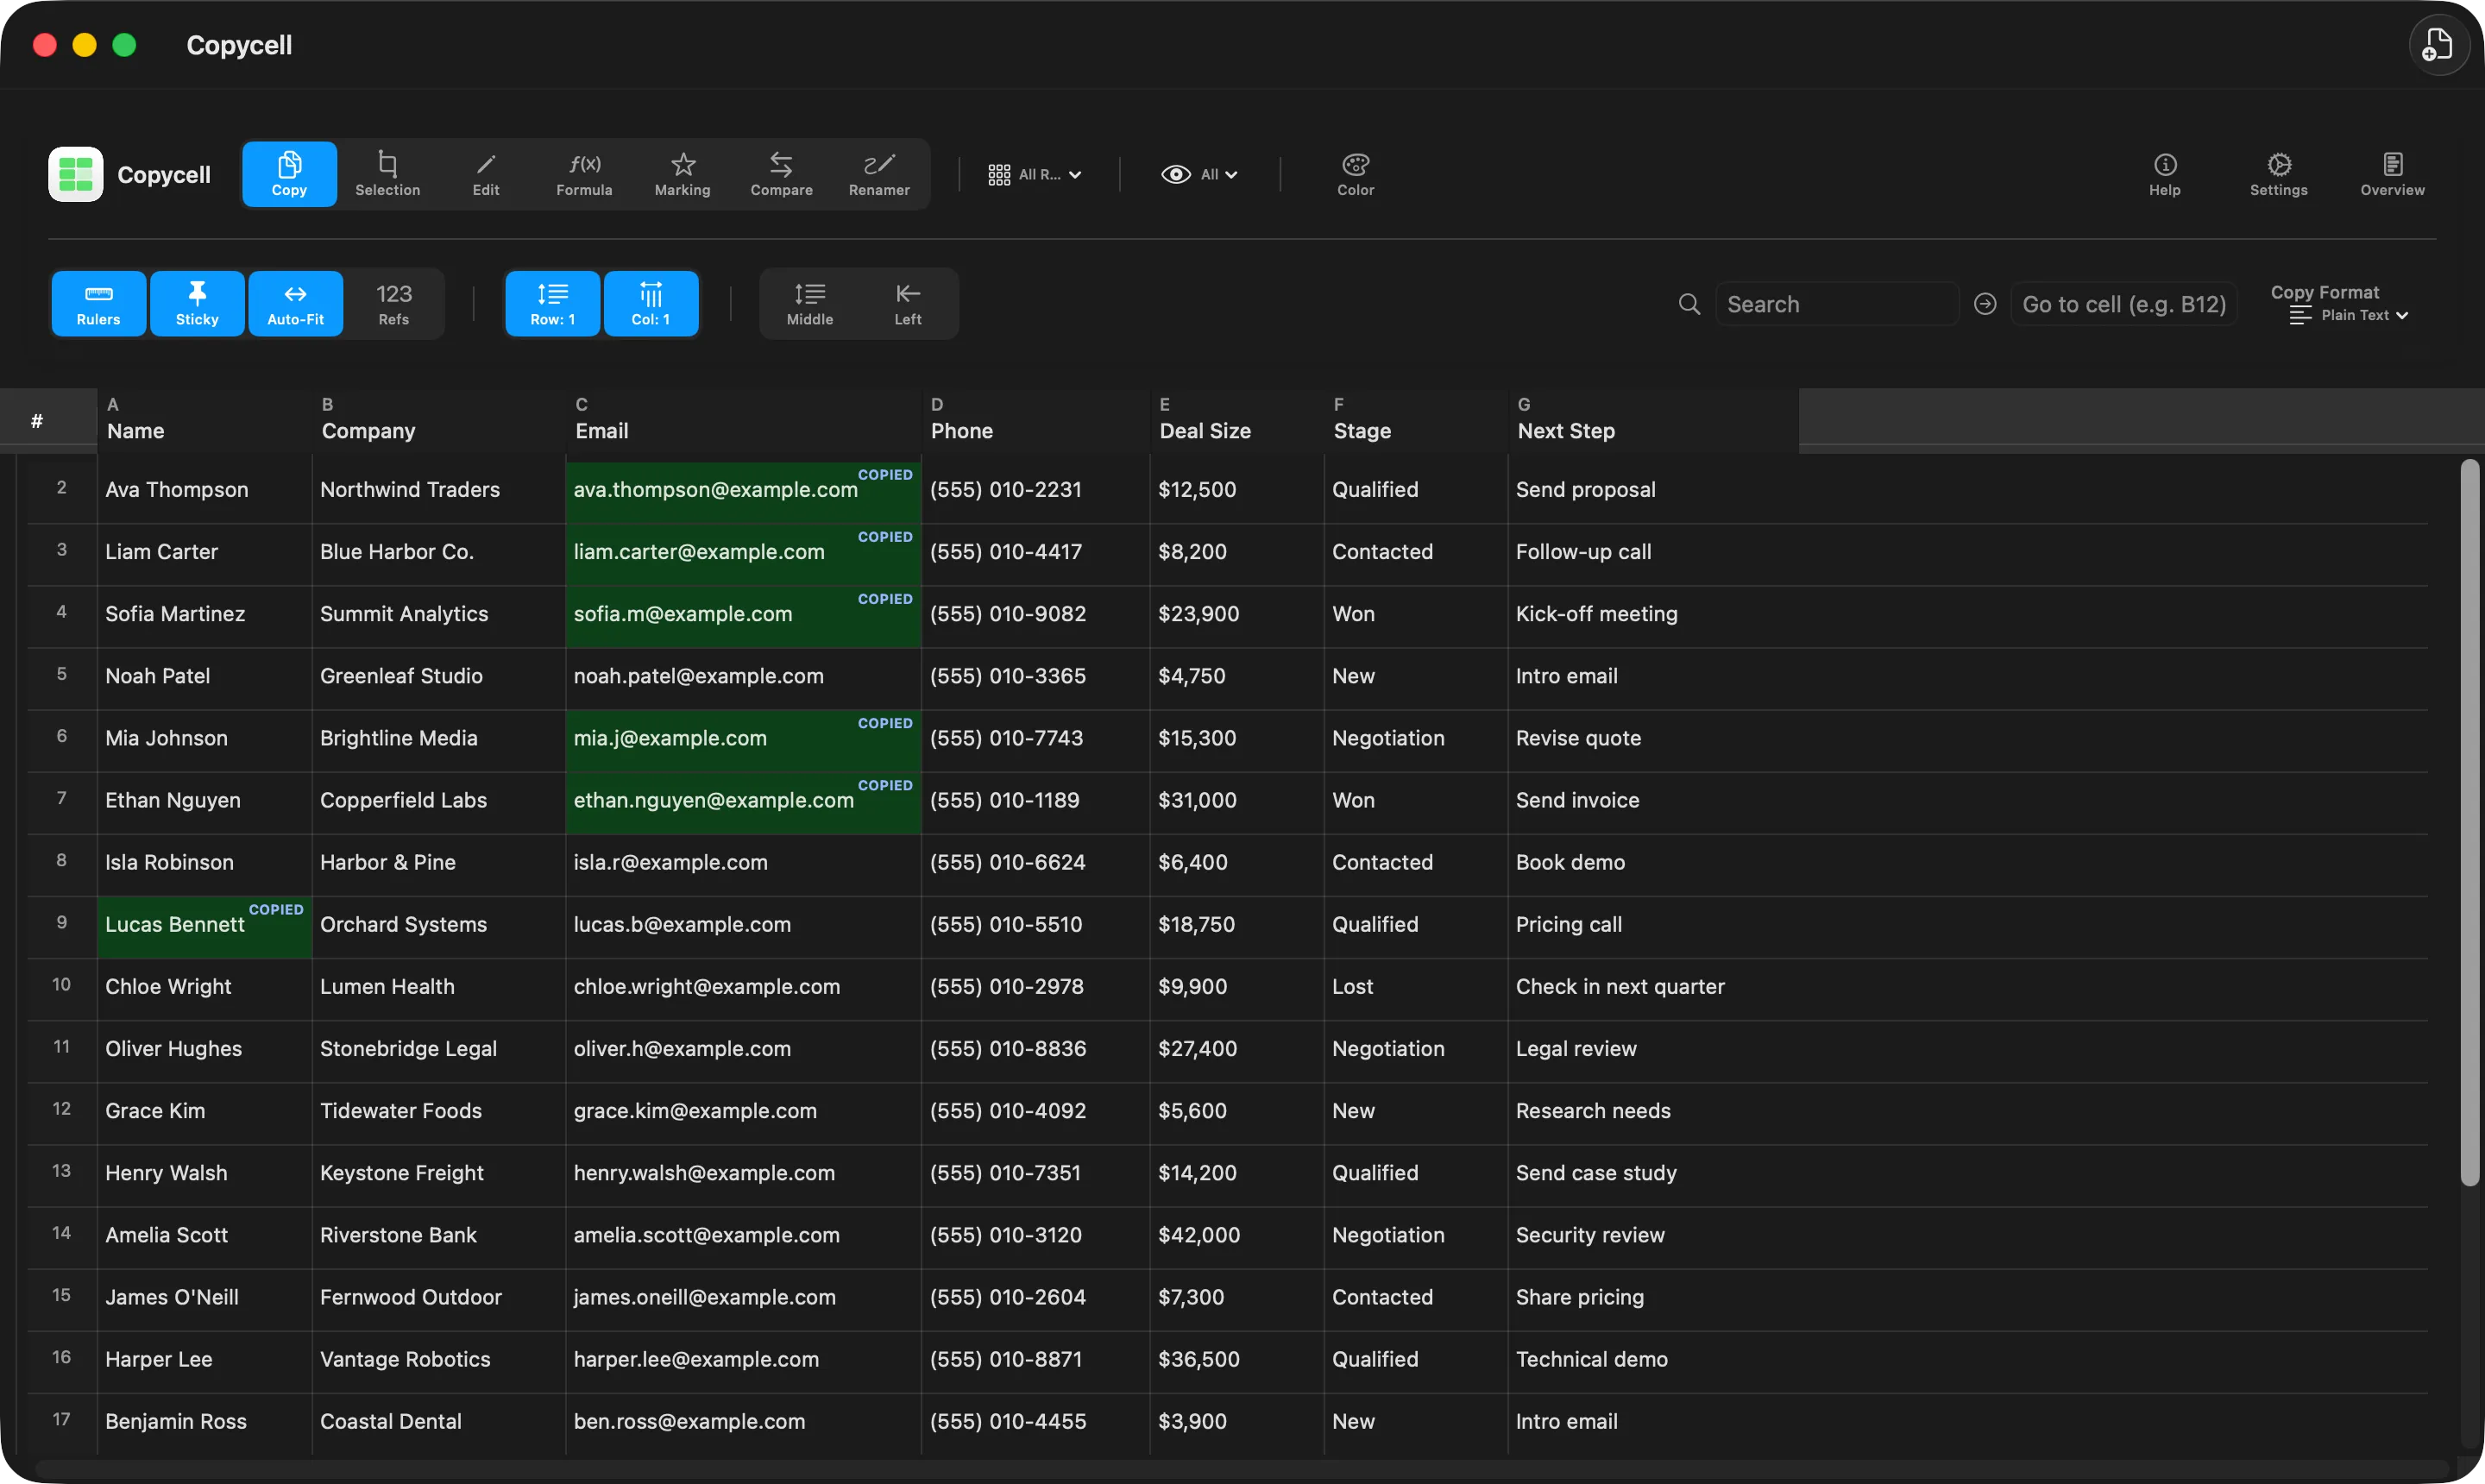Select column F Stage header

[1416, 421]
